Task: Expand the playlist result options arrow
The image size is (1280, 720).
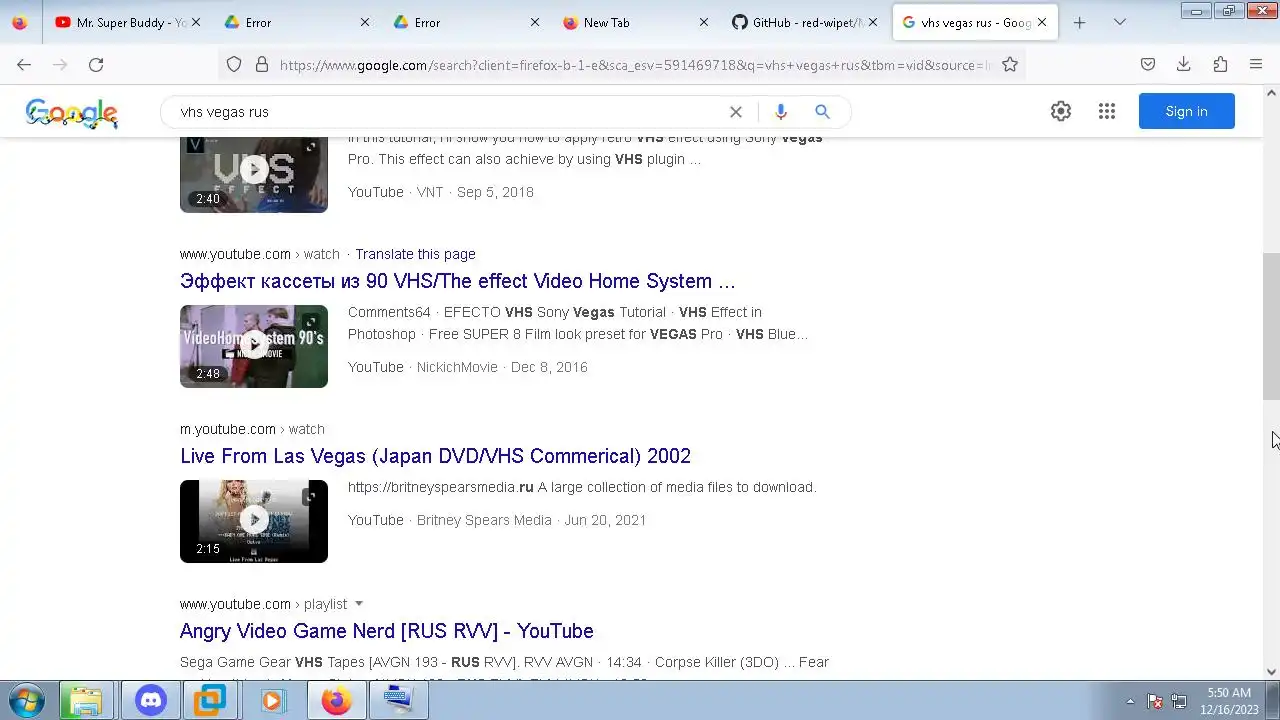Action: coord(359,604)
